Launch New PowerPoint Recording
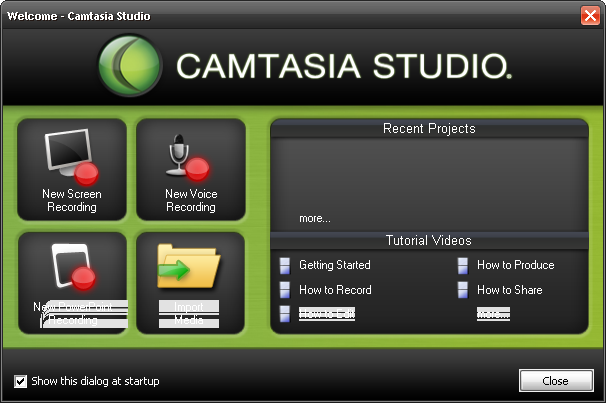The image size is (606, 403). [x=72, y=283]
